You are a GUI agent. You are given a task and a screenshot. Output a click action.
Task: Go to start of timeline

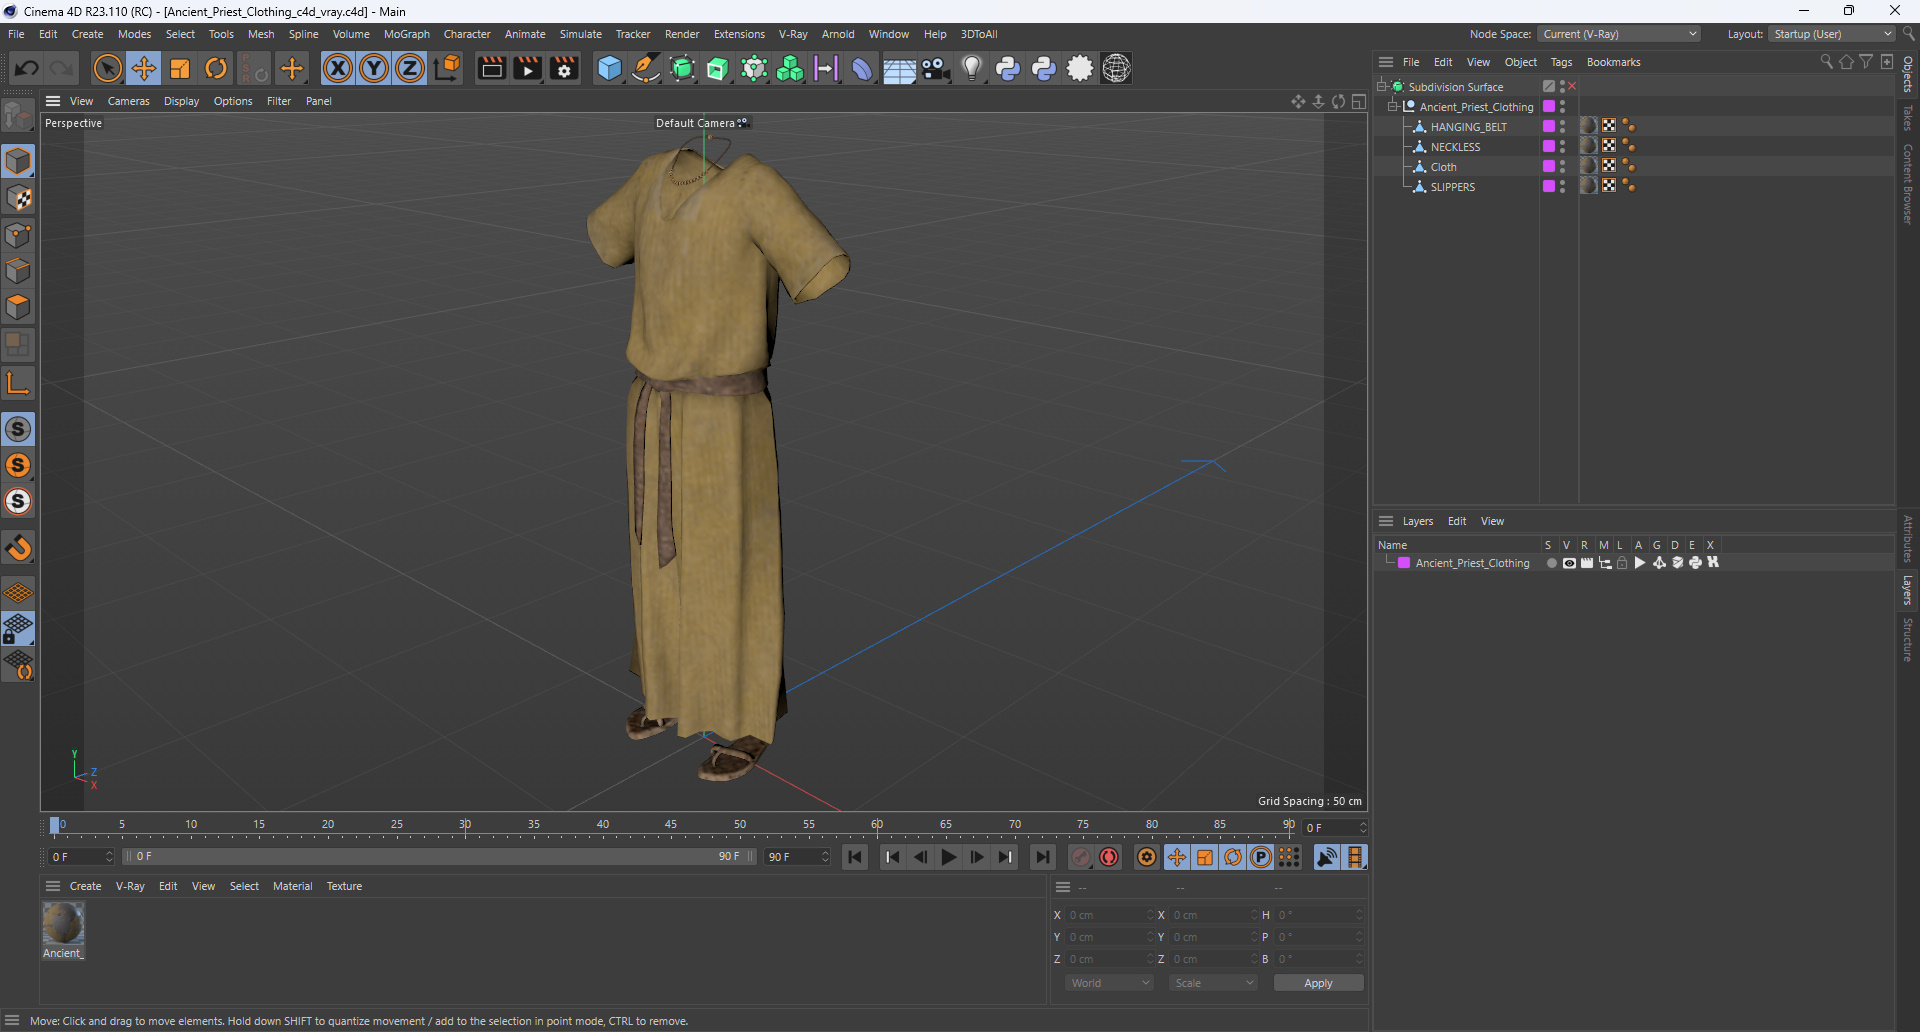pos(855,857)
